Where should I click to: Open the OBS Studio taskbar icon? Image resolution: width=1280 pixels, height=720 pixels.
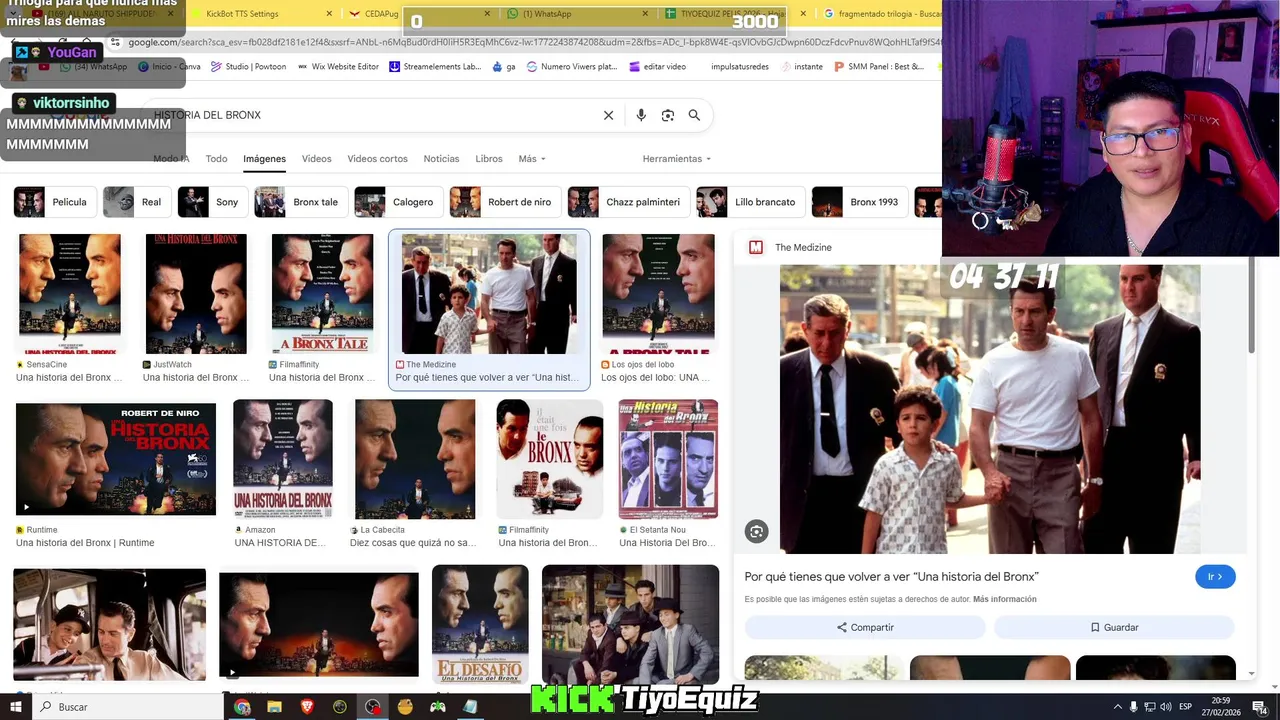point(372,707)
